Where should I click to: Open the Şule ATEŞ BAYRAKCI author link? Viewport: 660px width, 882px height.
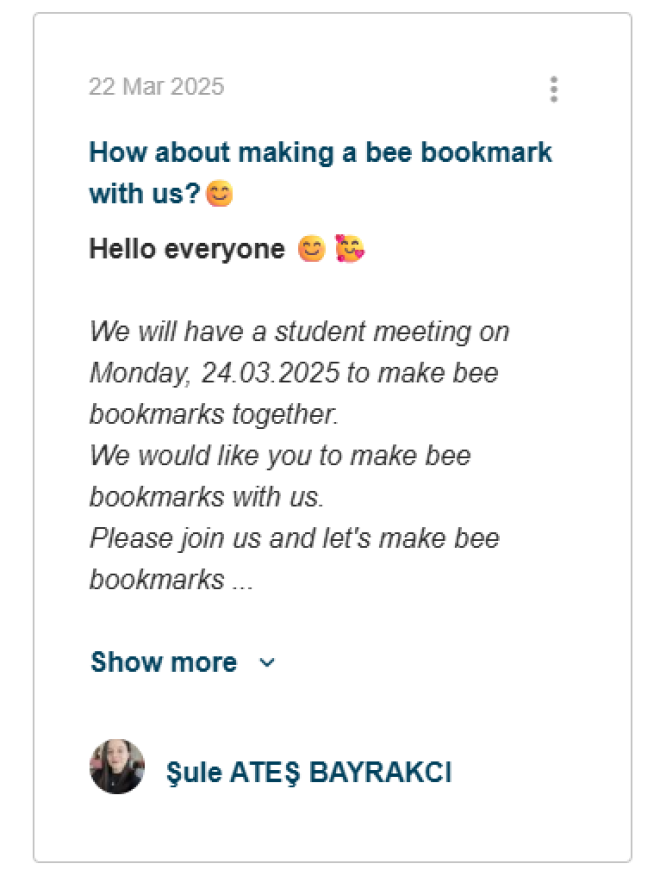click(308, 772)
